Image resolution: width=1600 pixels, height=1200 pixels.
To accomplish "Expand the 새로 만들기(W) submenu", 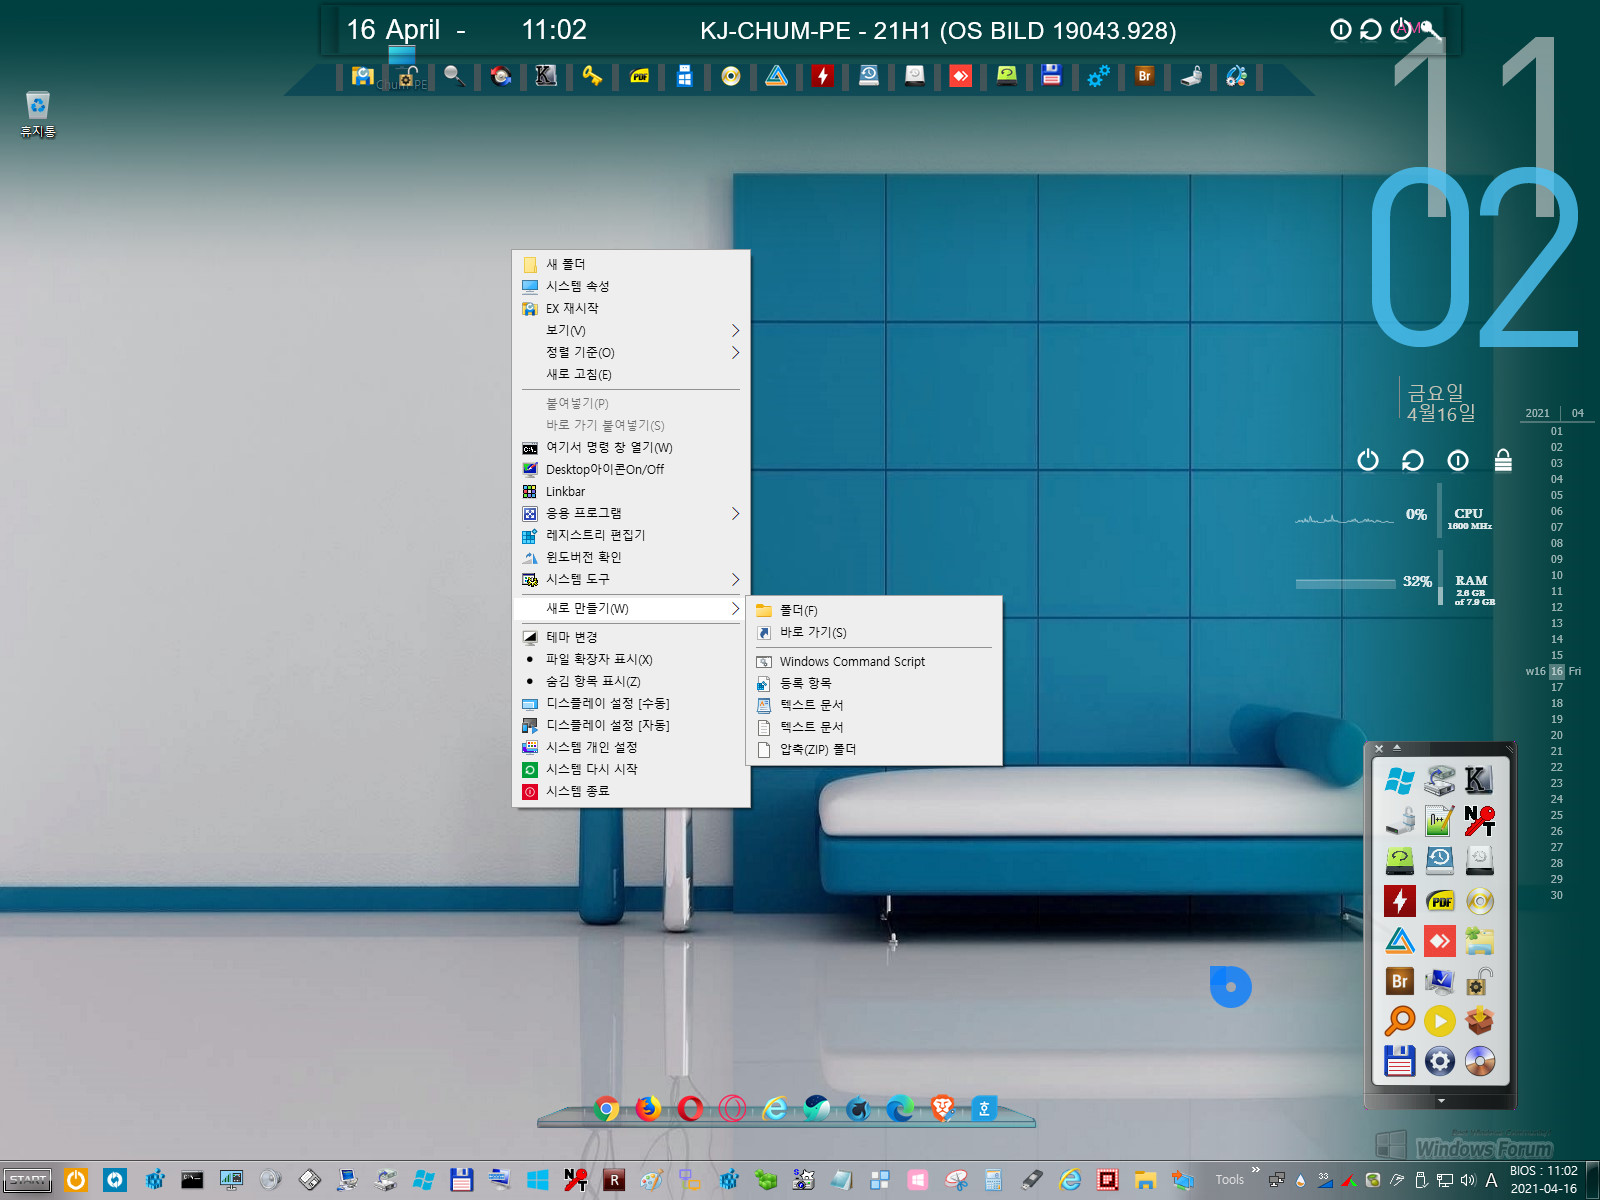I will (631, 608).
